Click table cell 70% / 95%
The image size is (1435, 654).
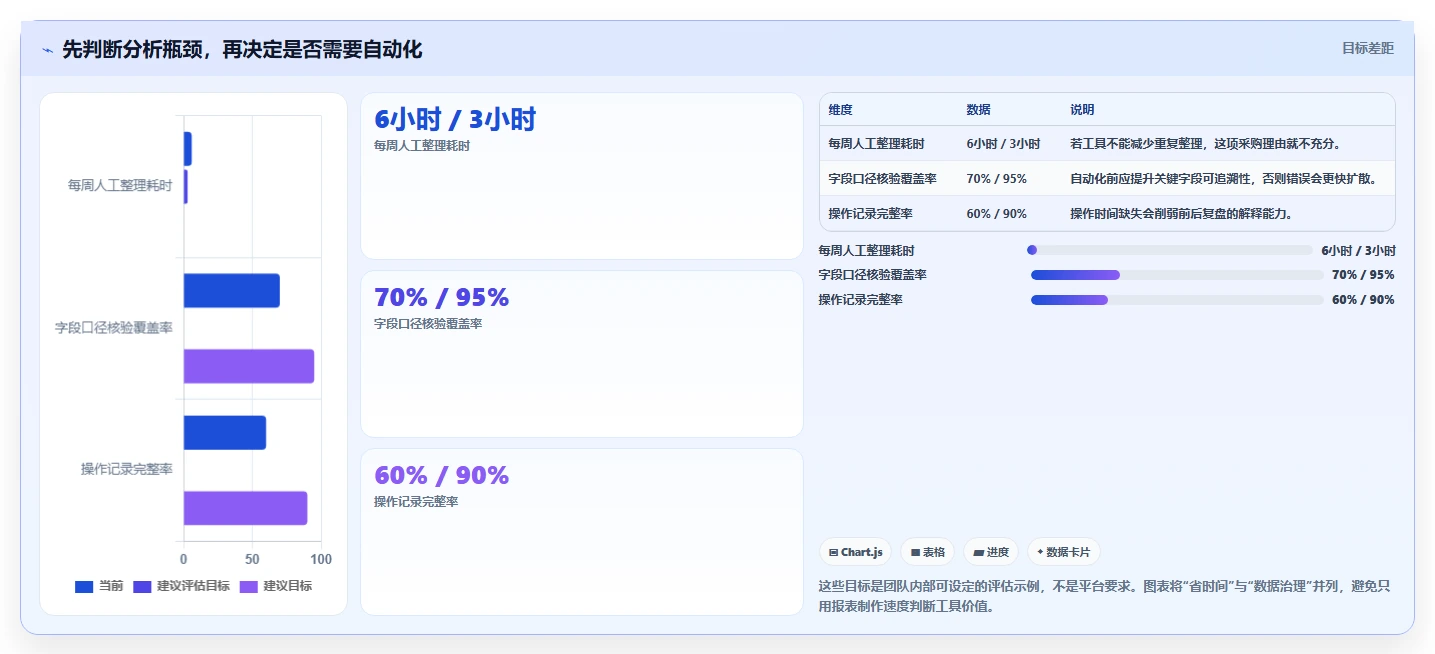(996, 179)
